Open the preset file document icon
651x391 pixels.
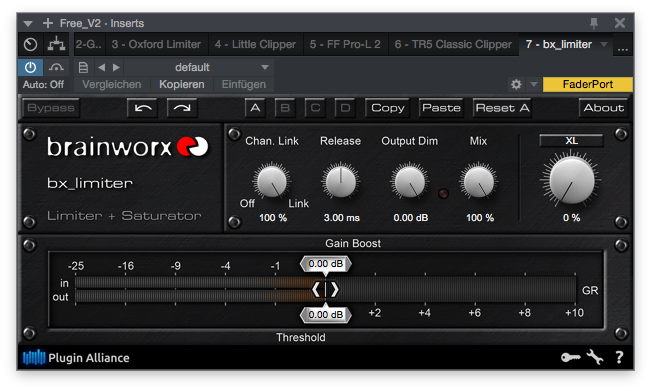click(83, 67)
